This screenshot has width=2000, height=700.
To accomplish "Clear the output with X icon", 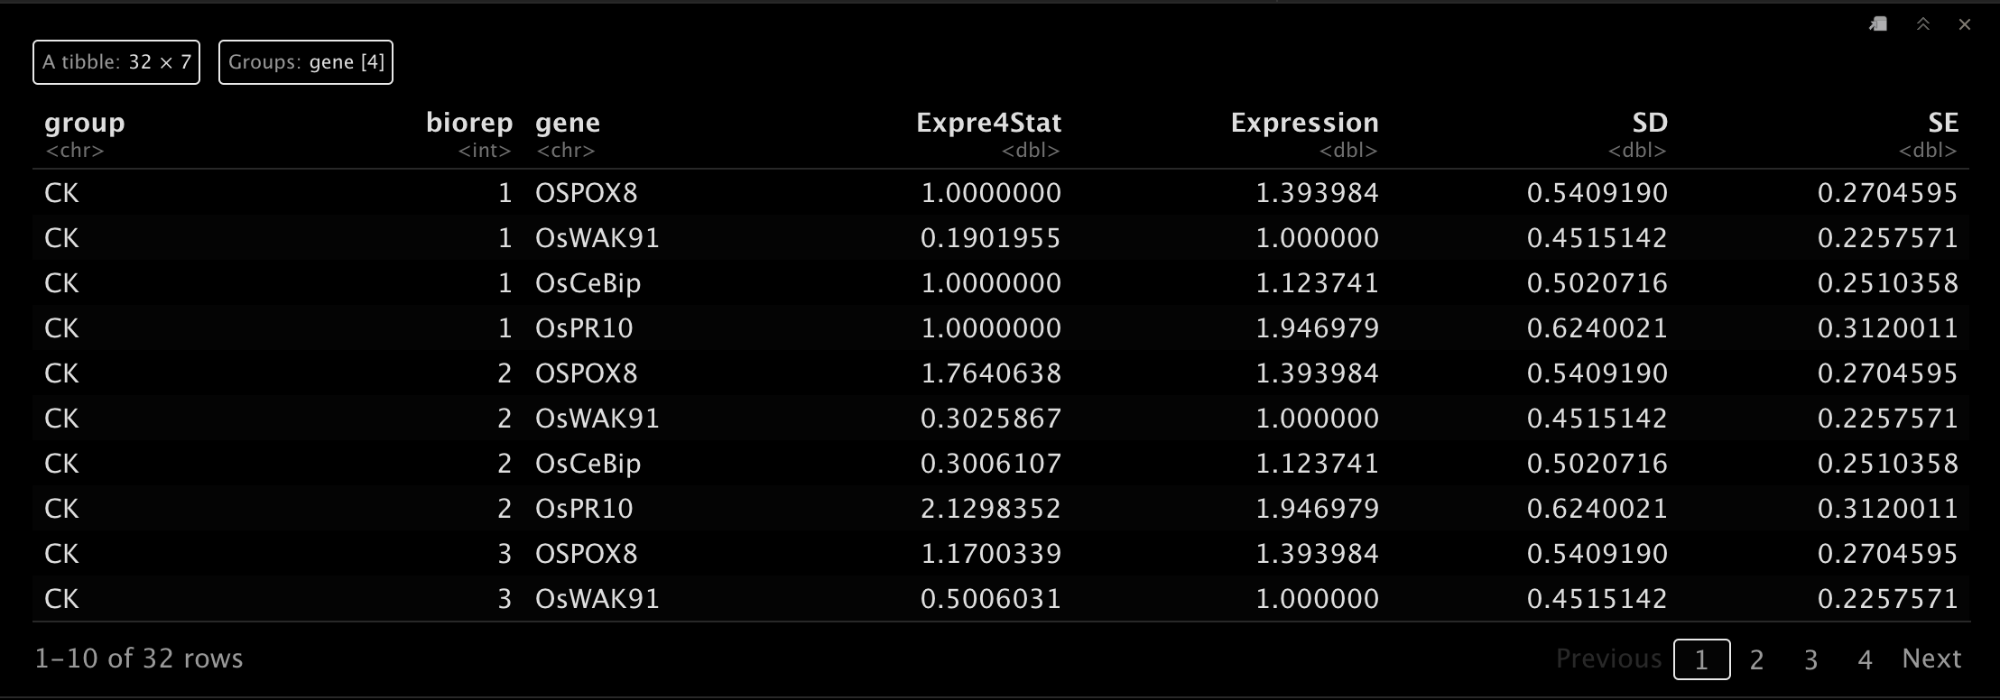I will coord(1965,24).
